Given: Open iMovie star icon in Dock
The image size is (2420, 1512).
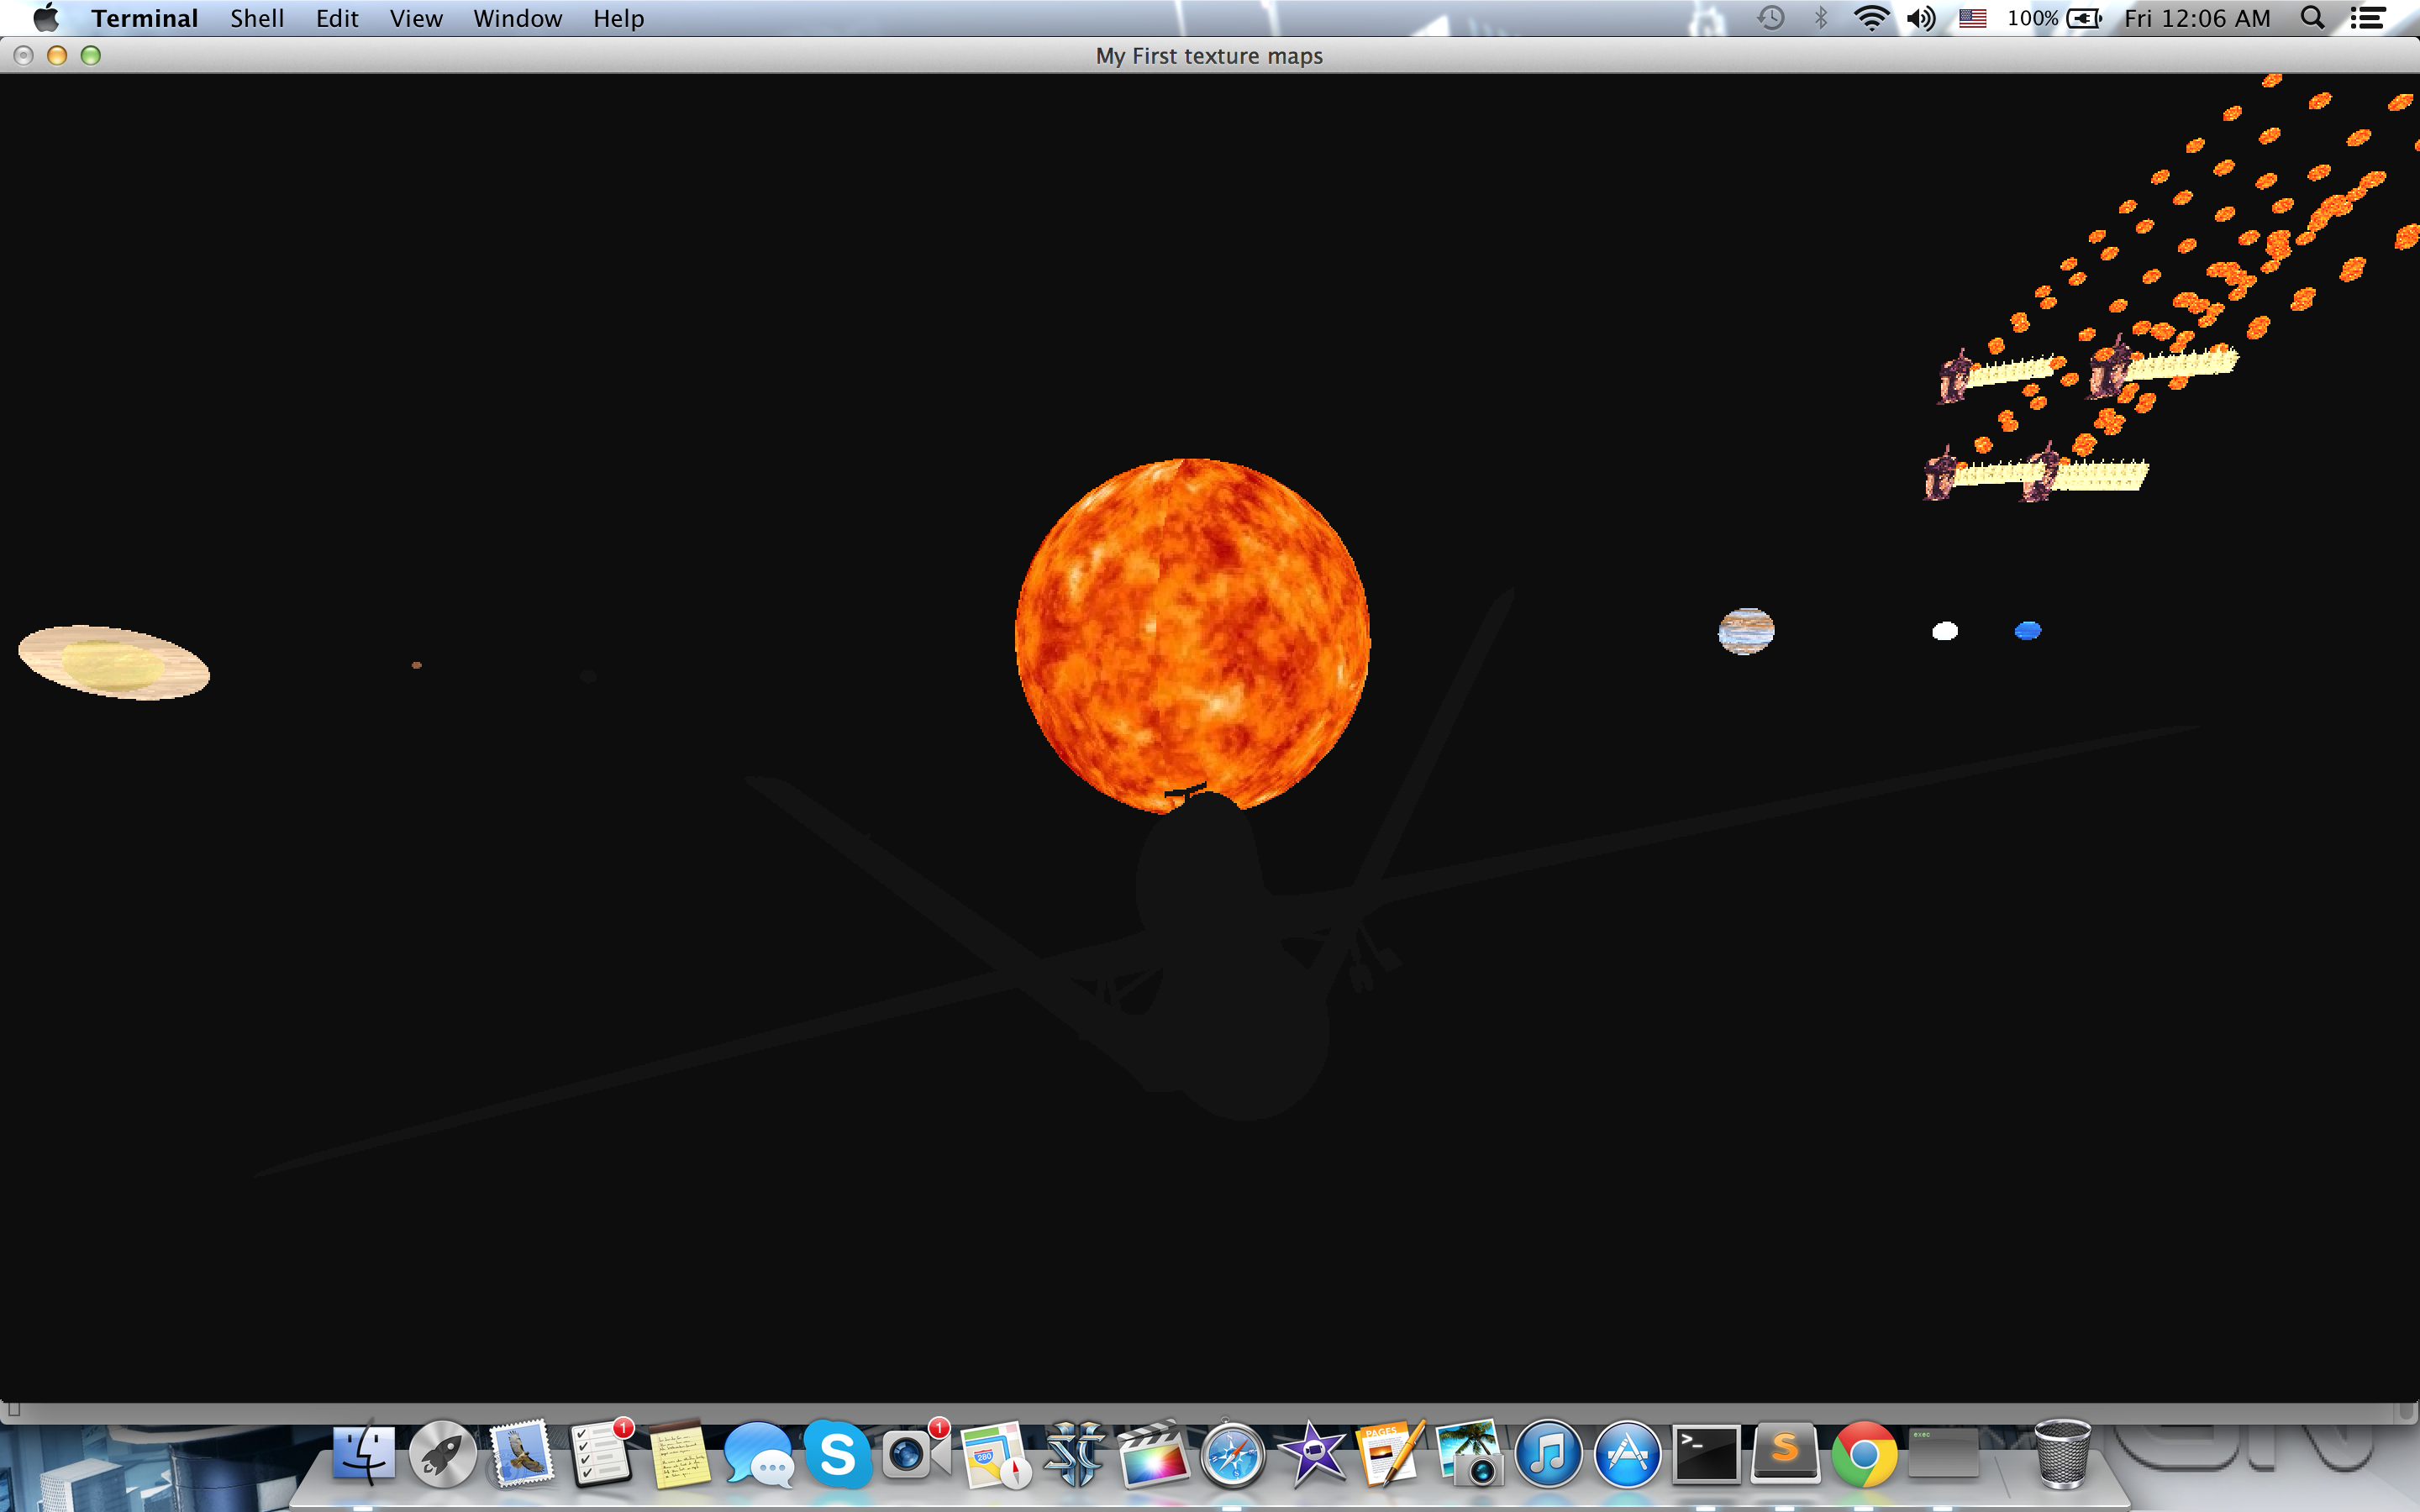Looking at the screenshot, I should (x=1312, y=1453).
